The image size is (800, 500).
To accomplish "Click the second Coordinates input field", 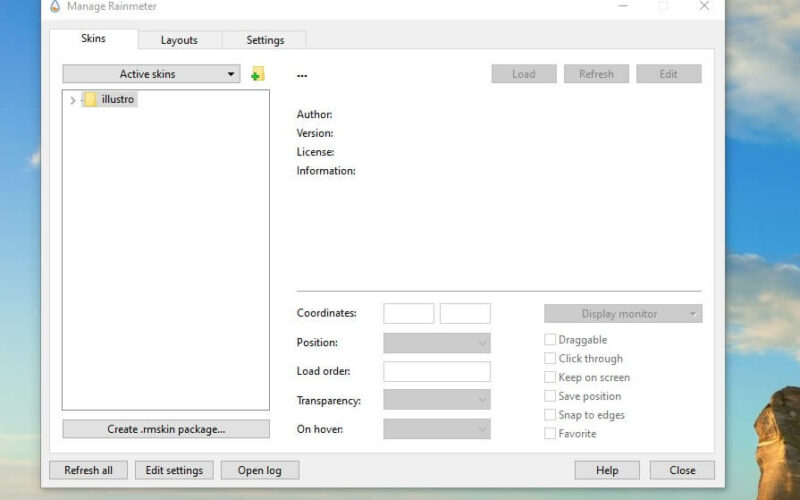I will point(465,313).
